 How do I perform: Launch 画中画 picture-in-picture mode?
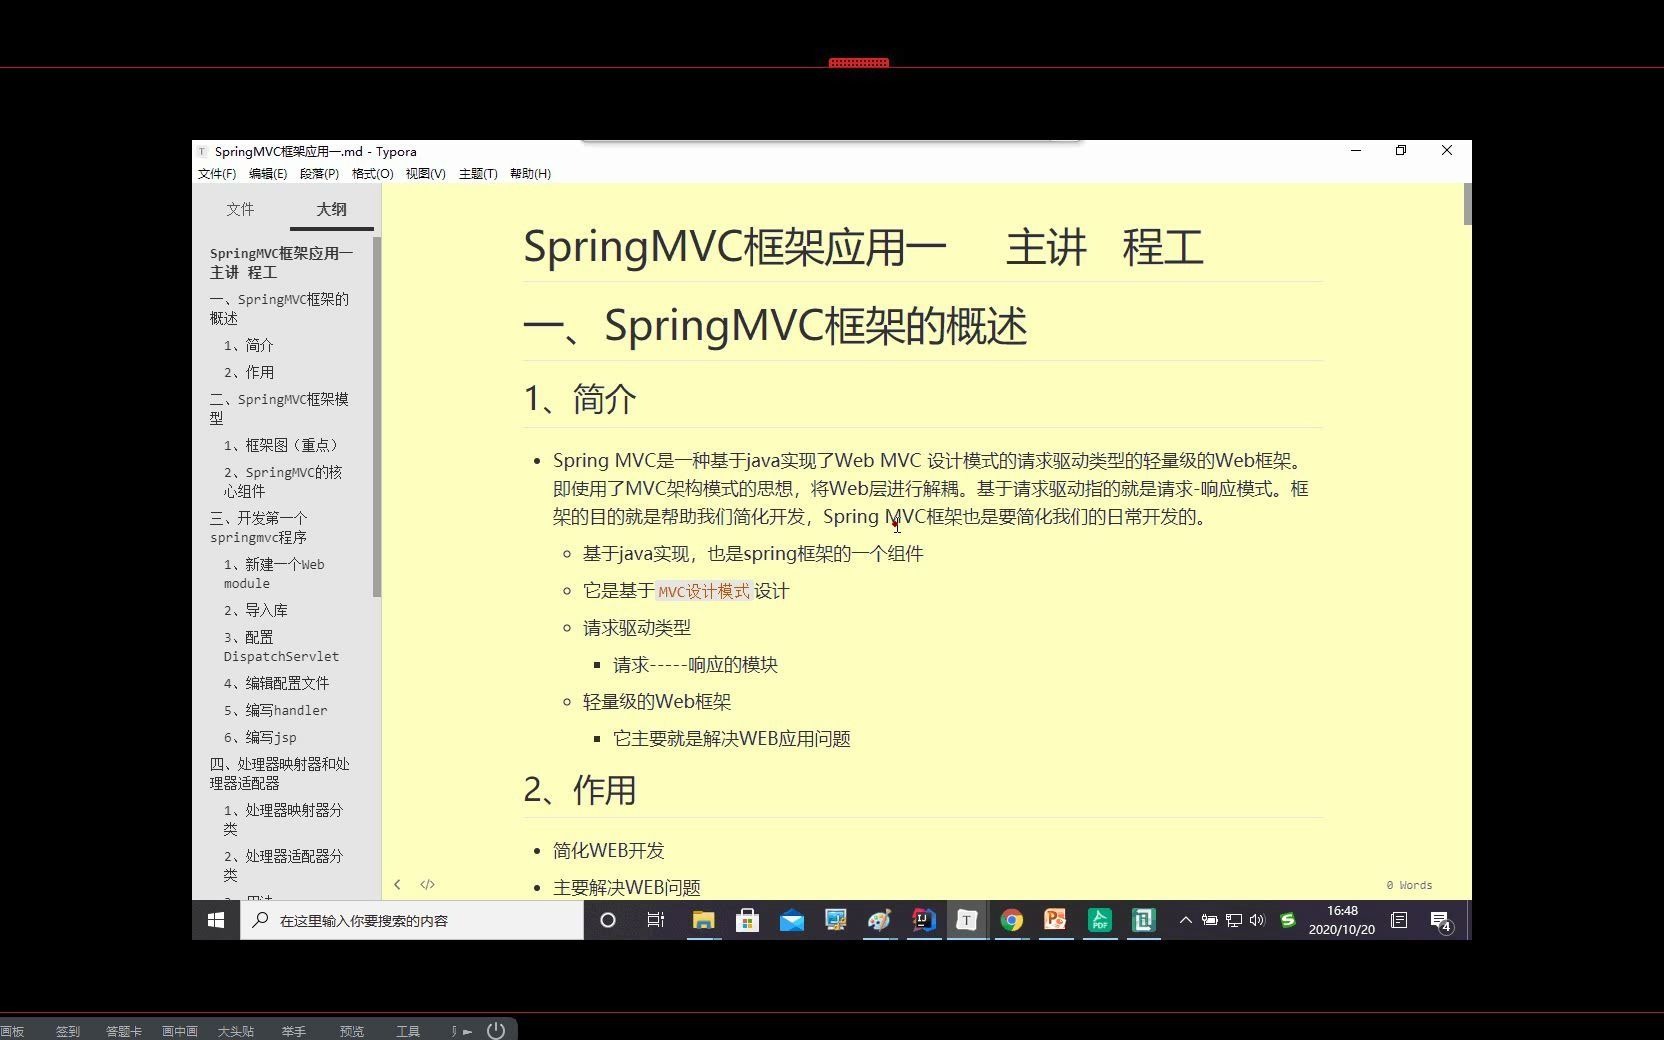(x=178, y=1030)
